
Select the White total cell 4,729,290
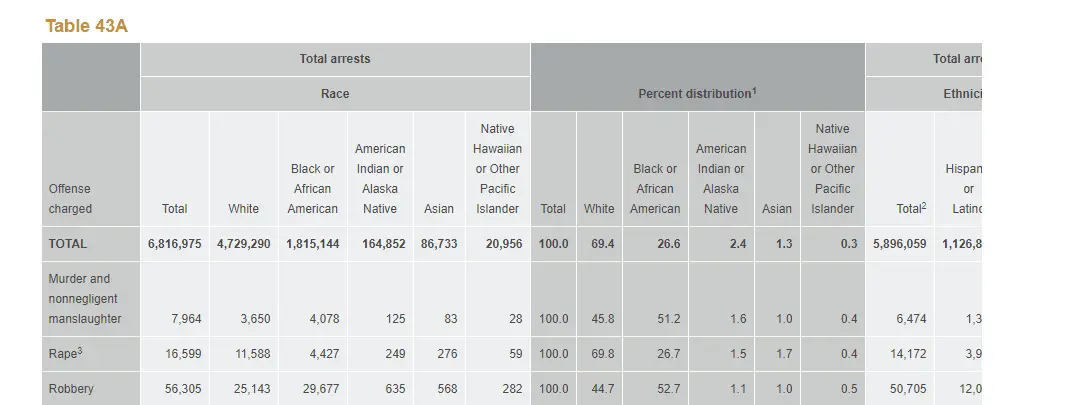click(243, 244)
